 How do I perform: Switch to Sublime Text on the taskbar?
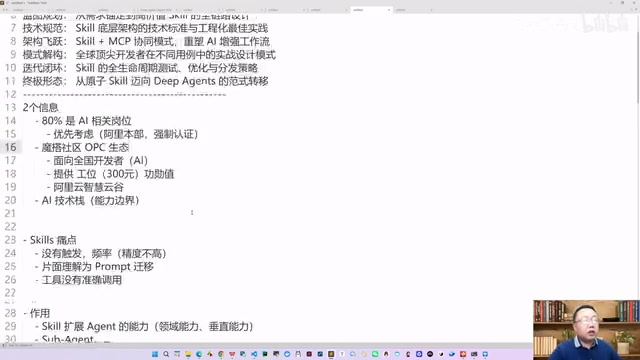coord(331,354)
